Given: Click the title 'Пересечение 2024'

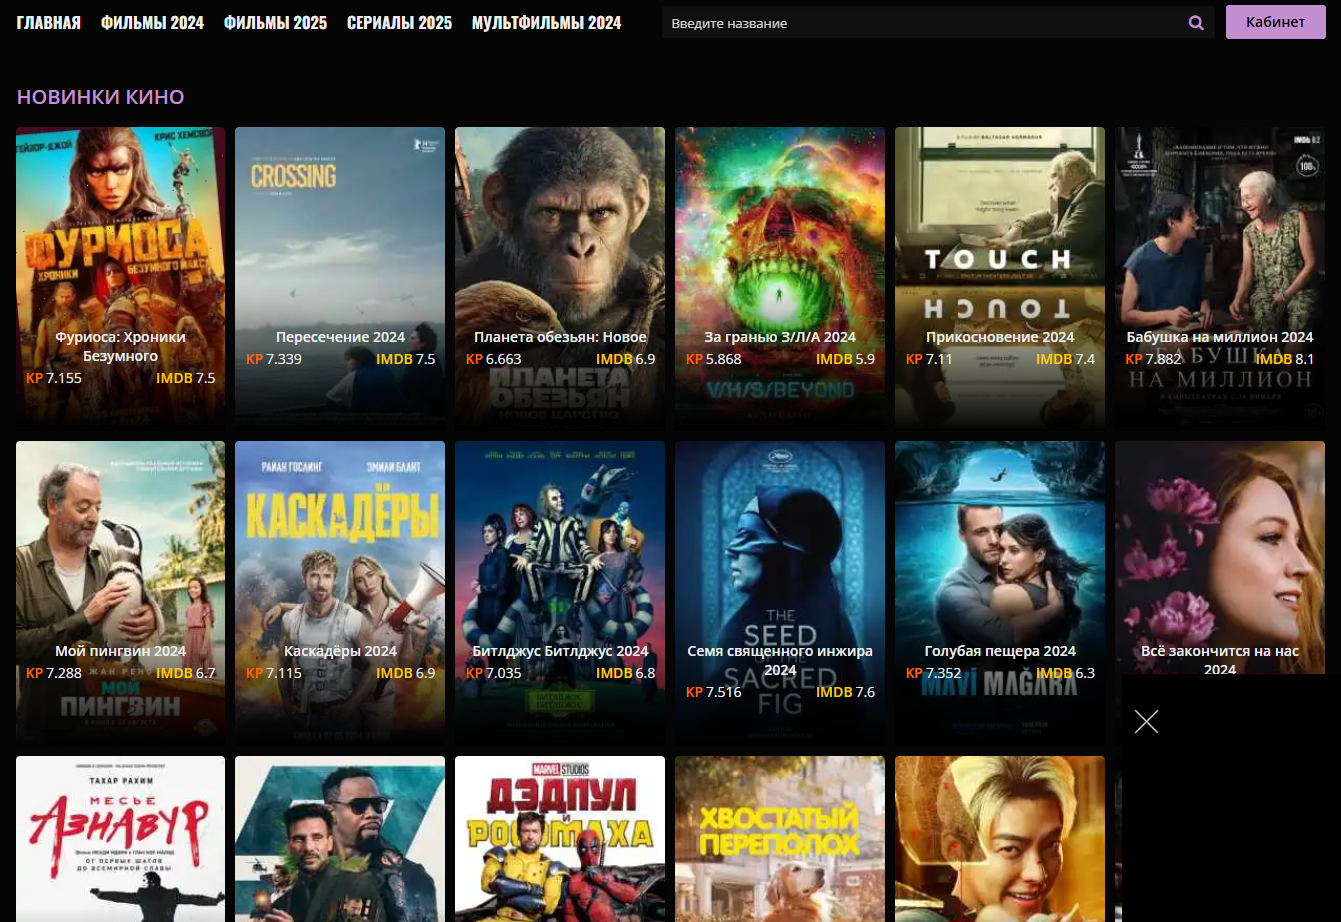Looking at the screenshot, I should coord(340,337).
